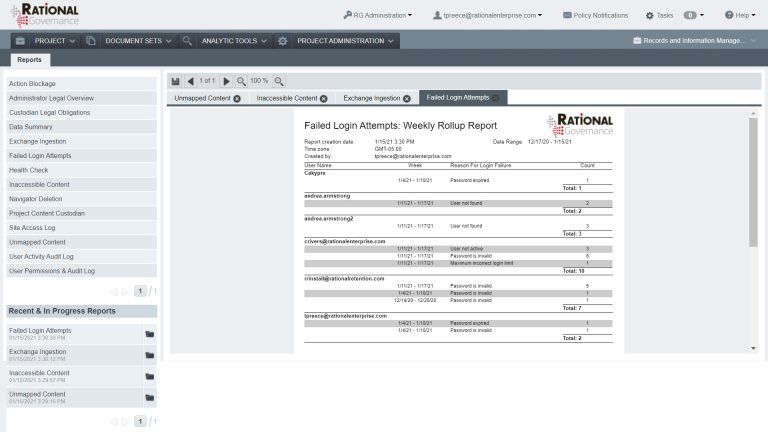The image size is (768, 432).
Task: Switch to the Exchange Ingestion tab
Action: [x=371, y=98]
